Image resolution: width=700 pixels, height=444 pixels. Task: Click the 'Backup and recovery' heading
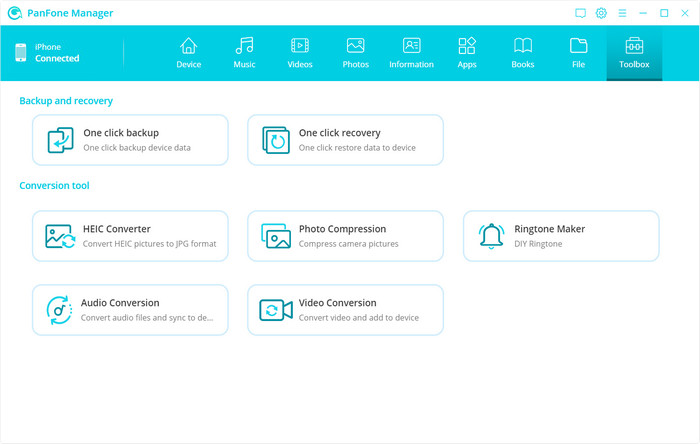(66, 101)
